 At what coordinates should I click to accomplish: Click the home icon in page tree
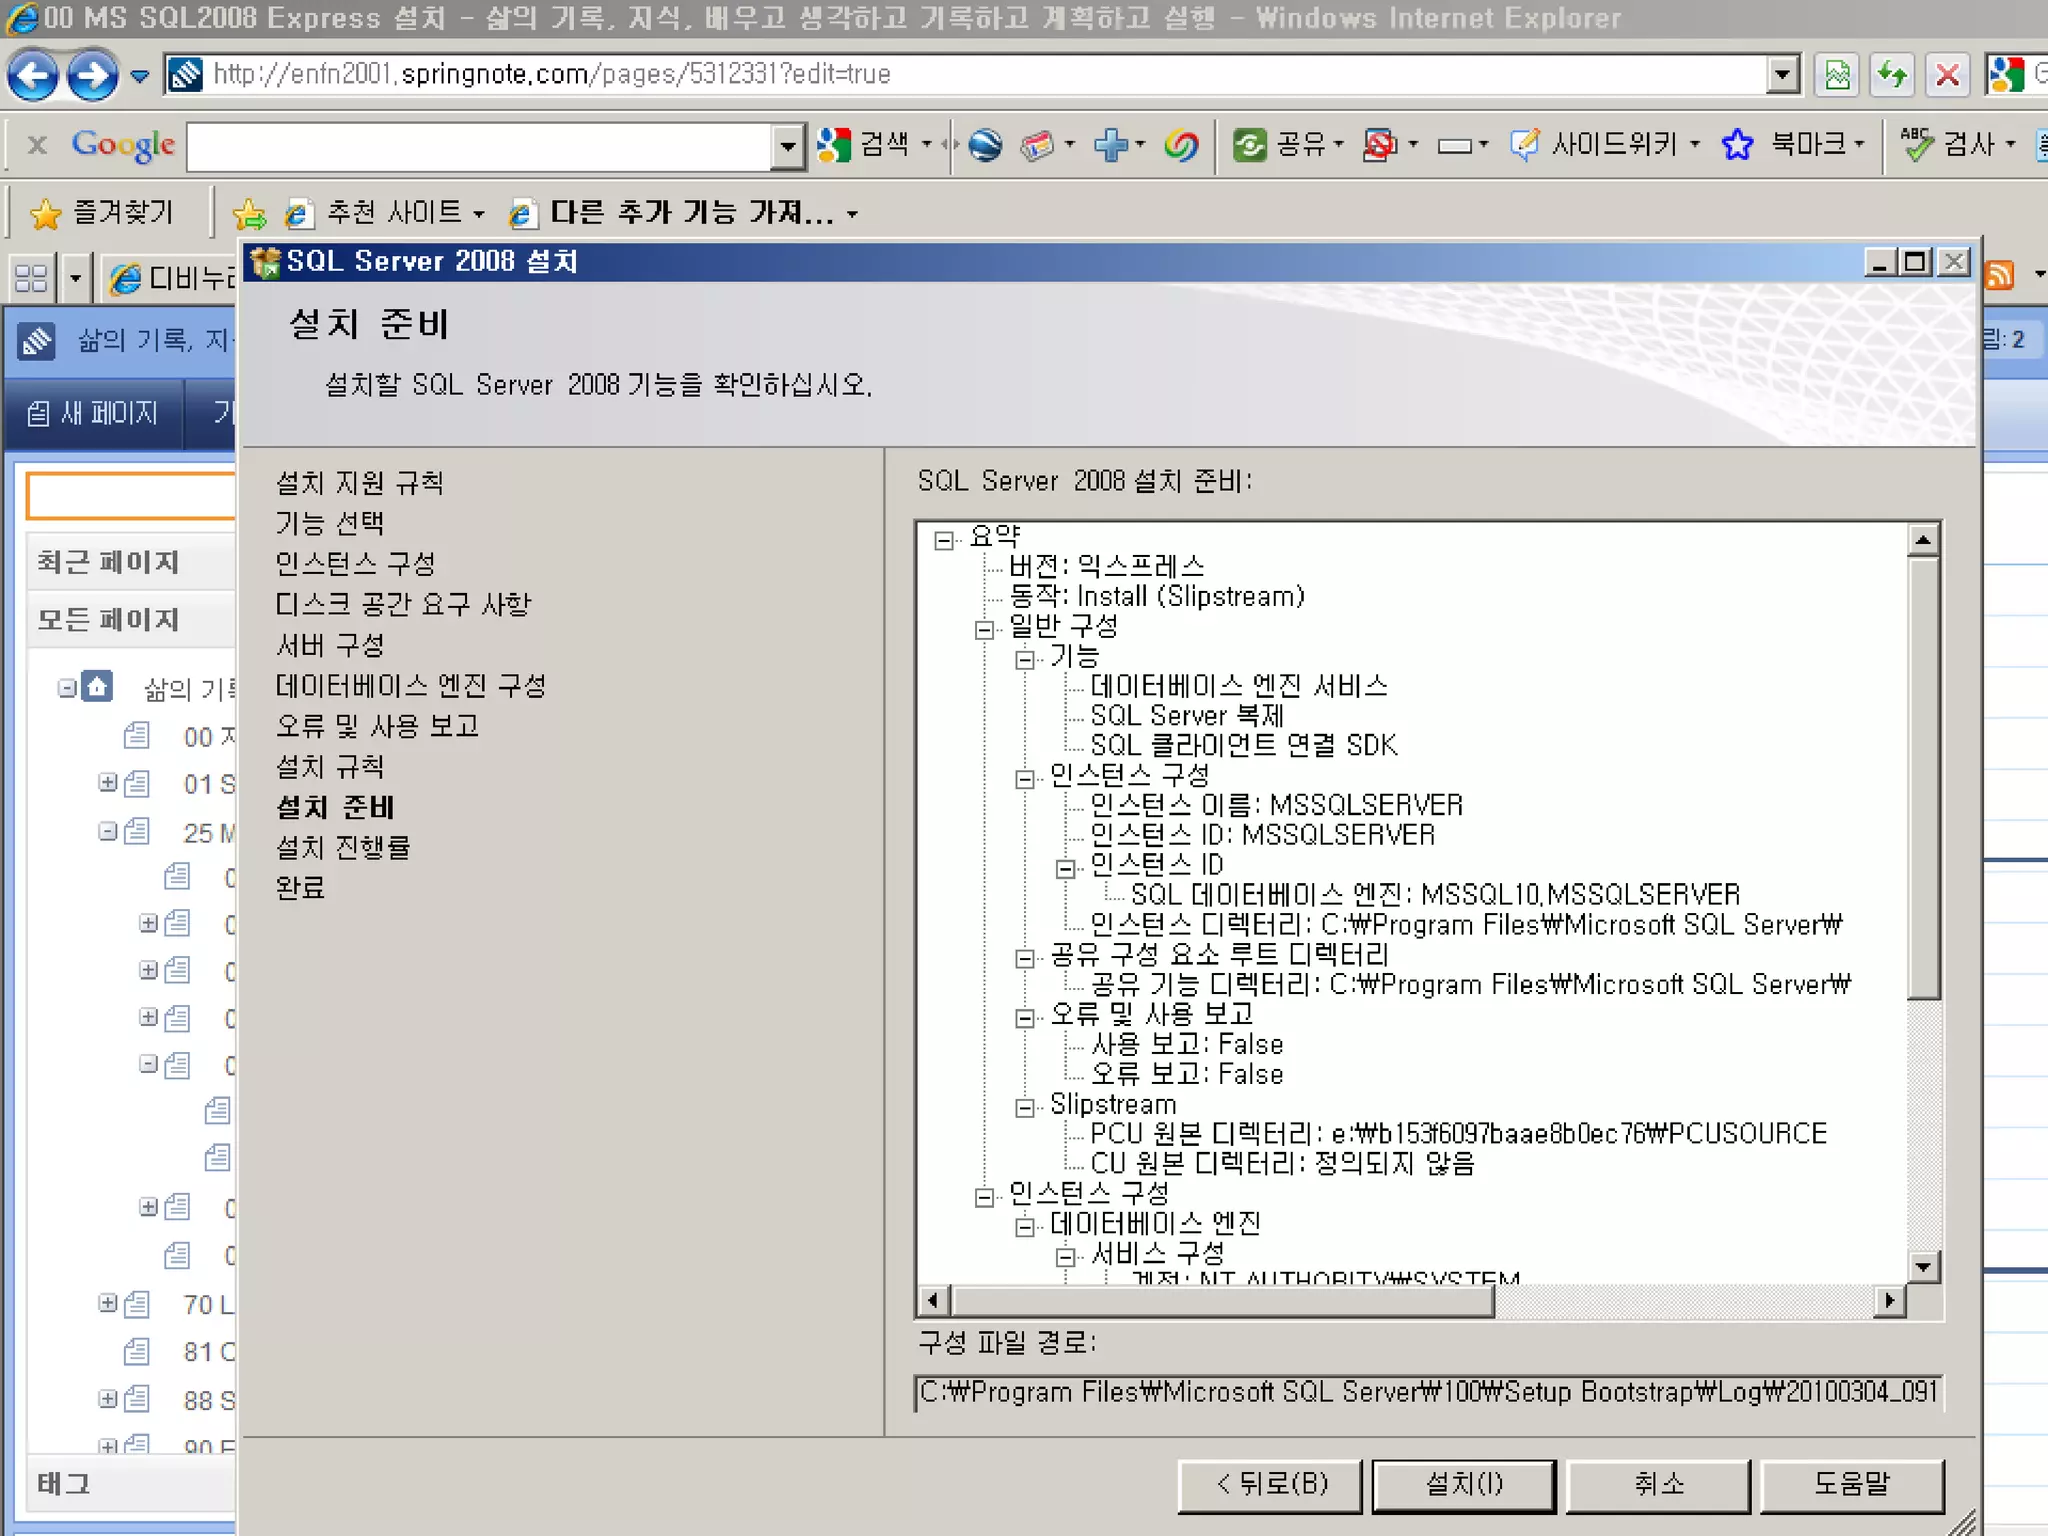pos(97,687)
